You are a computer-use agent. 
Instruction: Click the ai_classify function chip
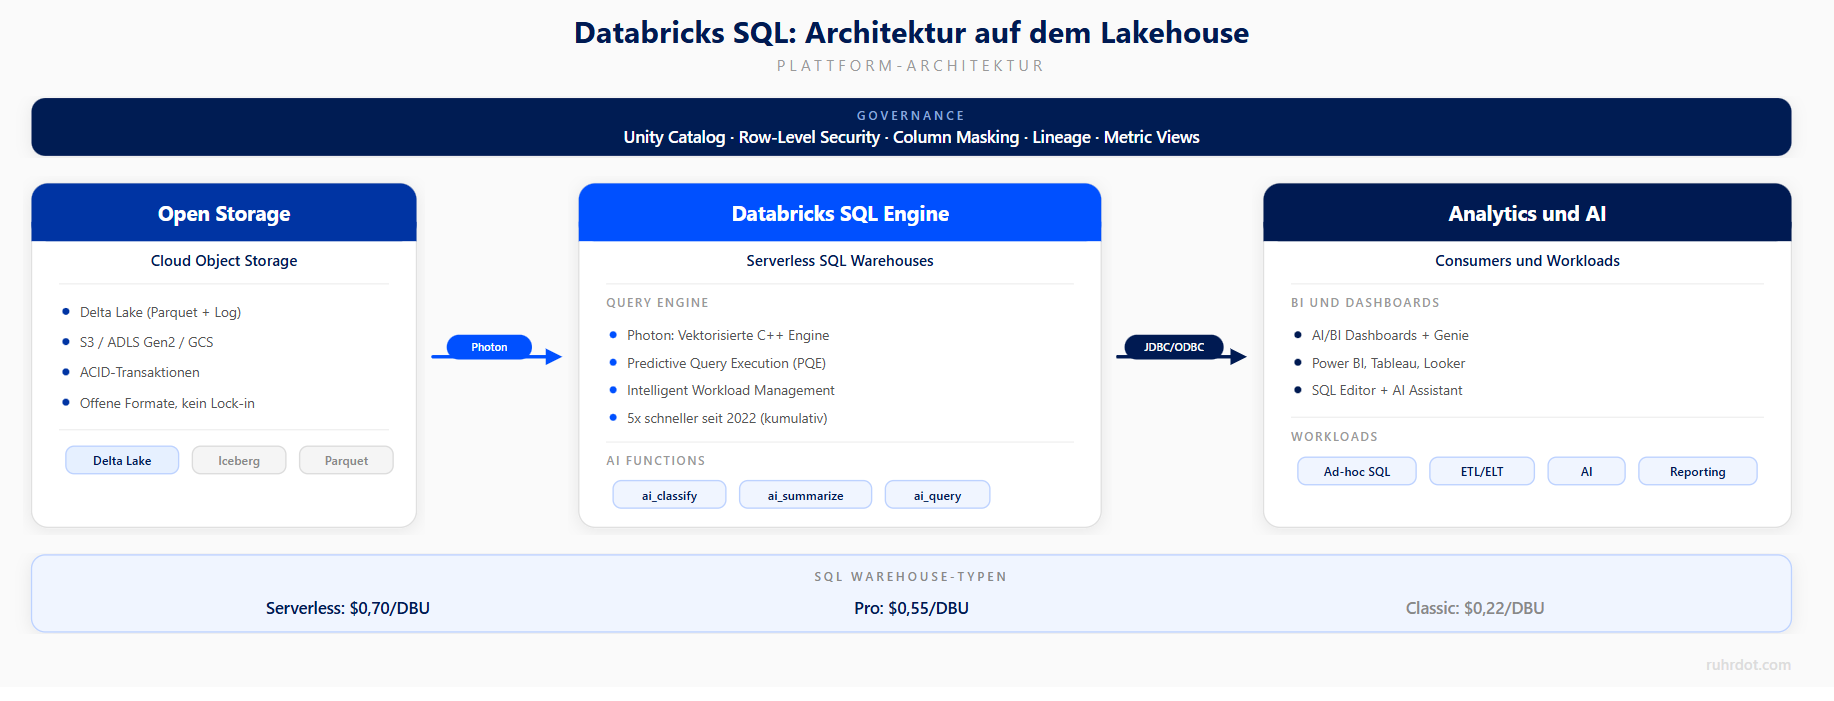coord(669,495)
